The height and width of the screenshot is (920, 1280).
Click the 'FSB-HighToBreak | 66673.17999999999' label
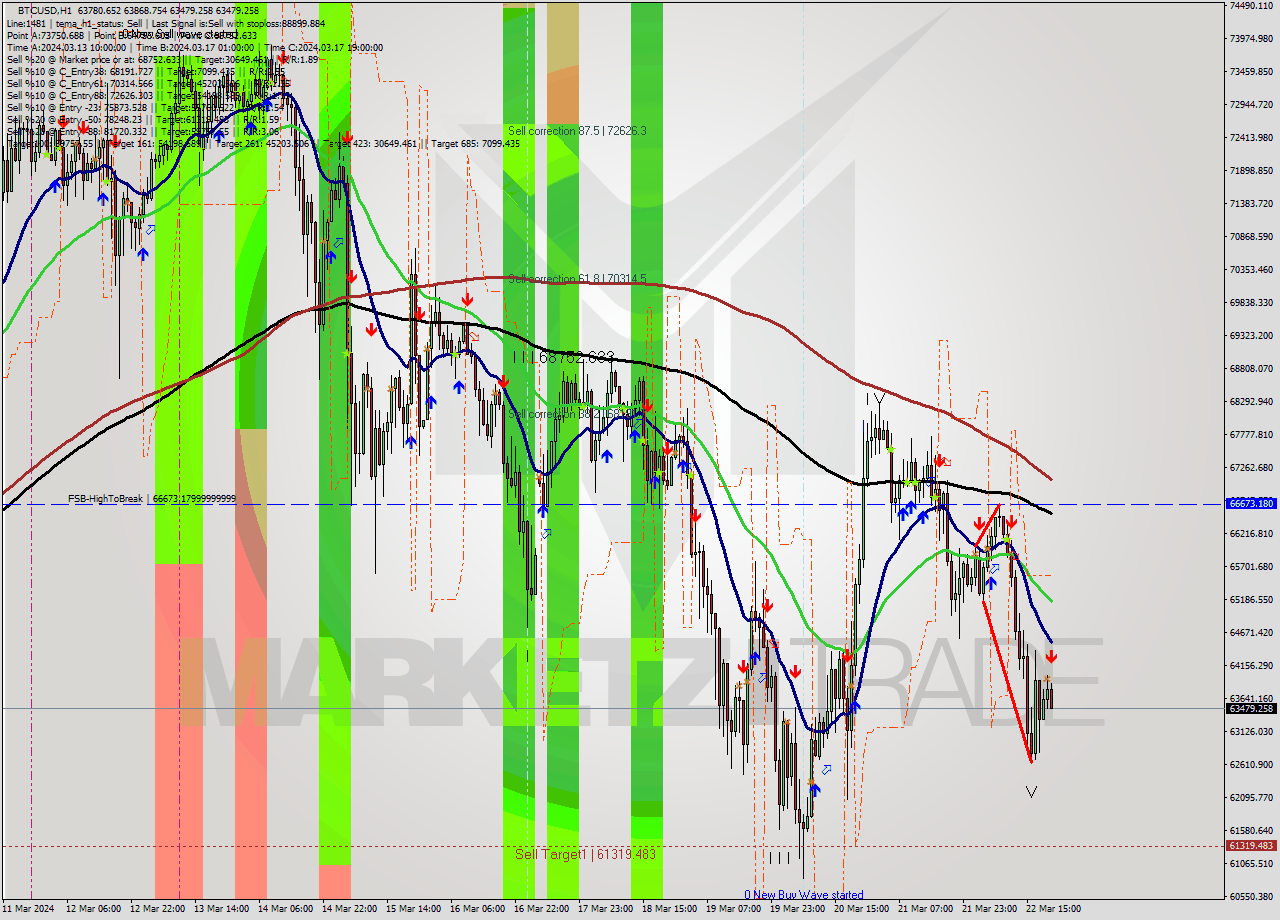click(x=152, y=498)
